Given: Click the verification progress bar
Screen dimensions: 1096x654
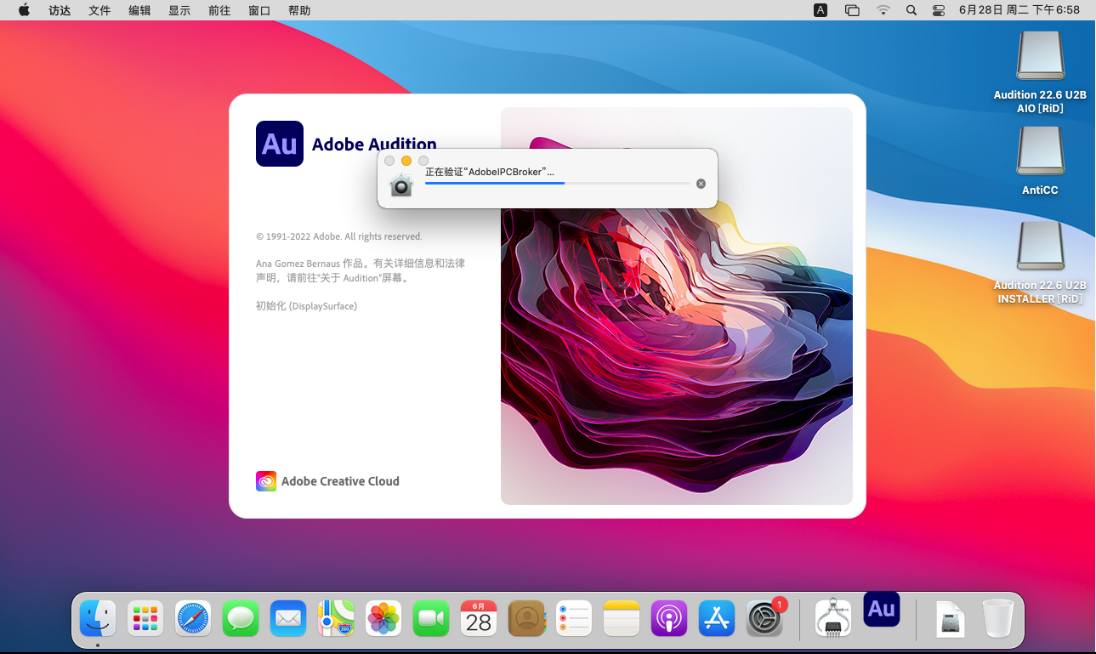Looking at the screenshot, I should (x=558, y=183).
